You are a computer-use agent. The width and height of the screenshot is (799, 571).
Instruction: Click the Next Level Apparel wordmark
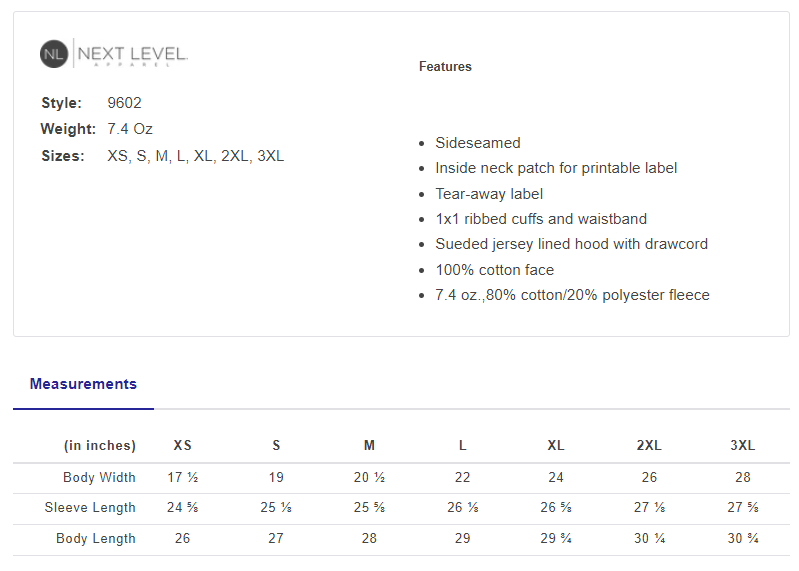pyautogui.click(x=132, y=55)
